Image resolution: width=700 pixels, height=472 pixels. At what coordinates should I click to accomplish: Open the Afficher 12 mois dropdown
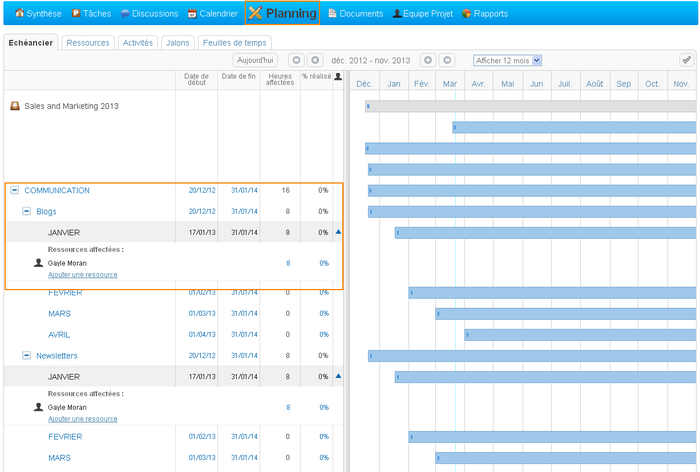point(507,60)
